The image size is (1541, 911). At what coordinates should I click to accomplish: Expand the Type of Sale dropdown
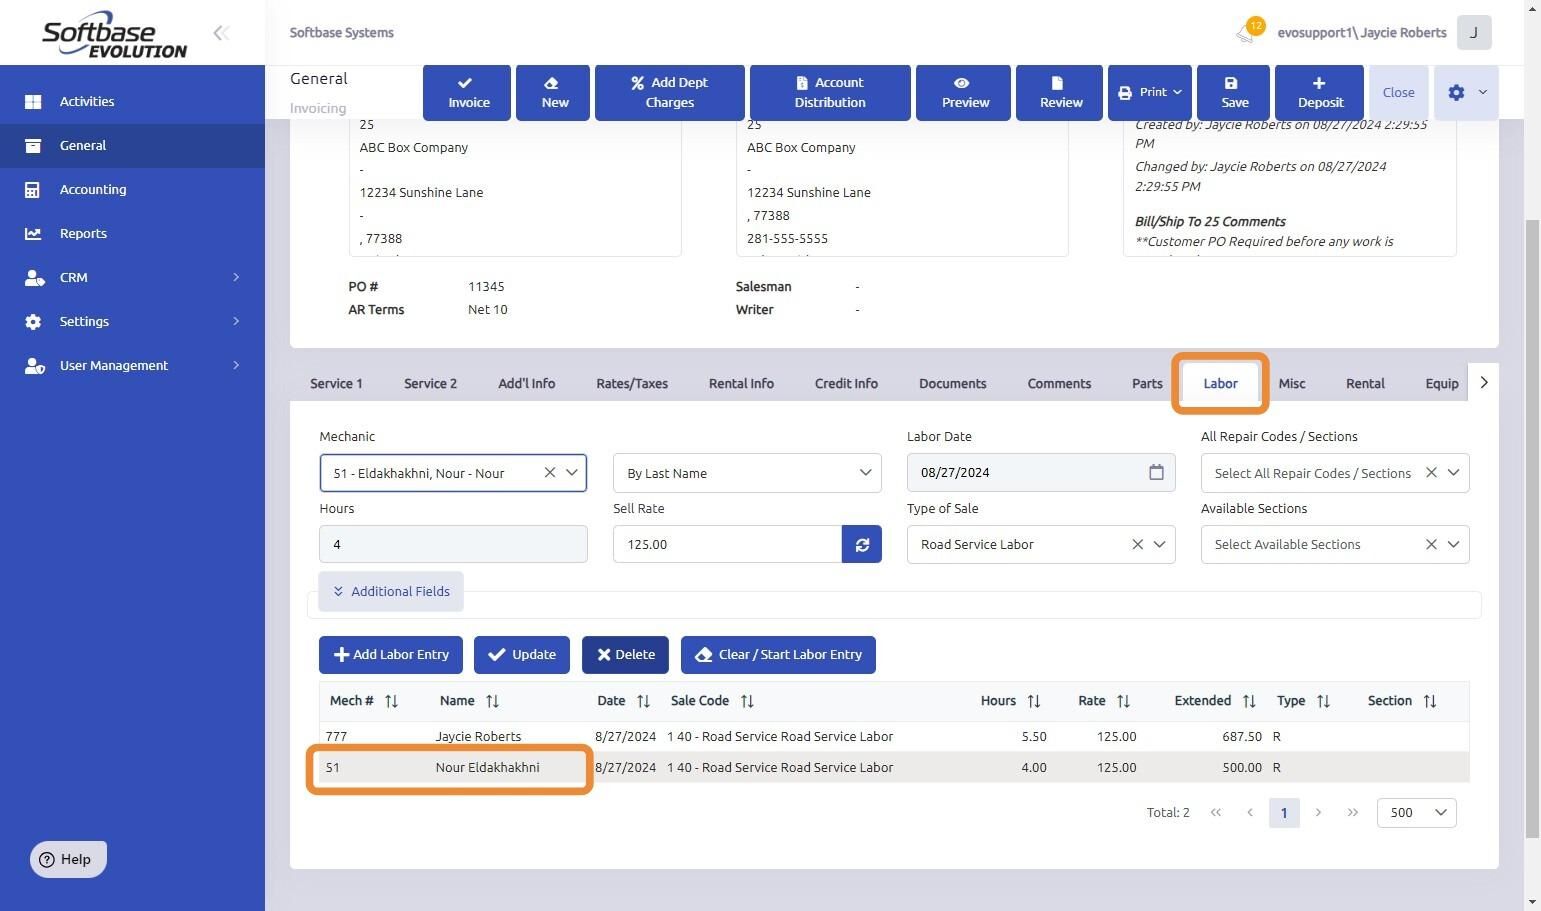[x=1159, y=544]
